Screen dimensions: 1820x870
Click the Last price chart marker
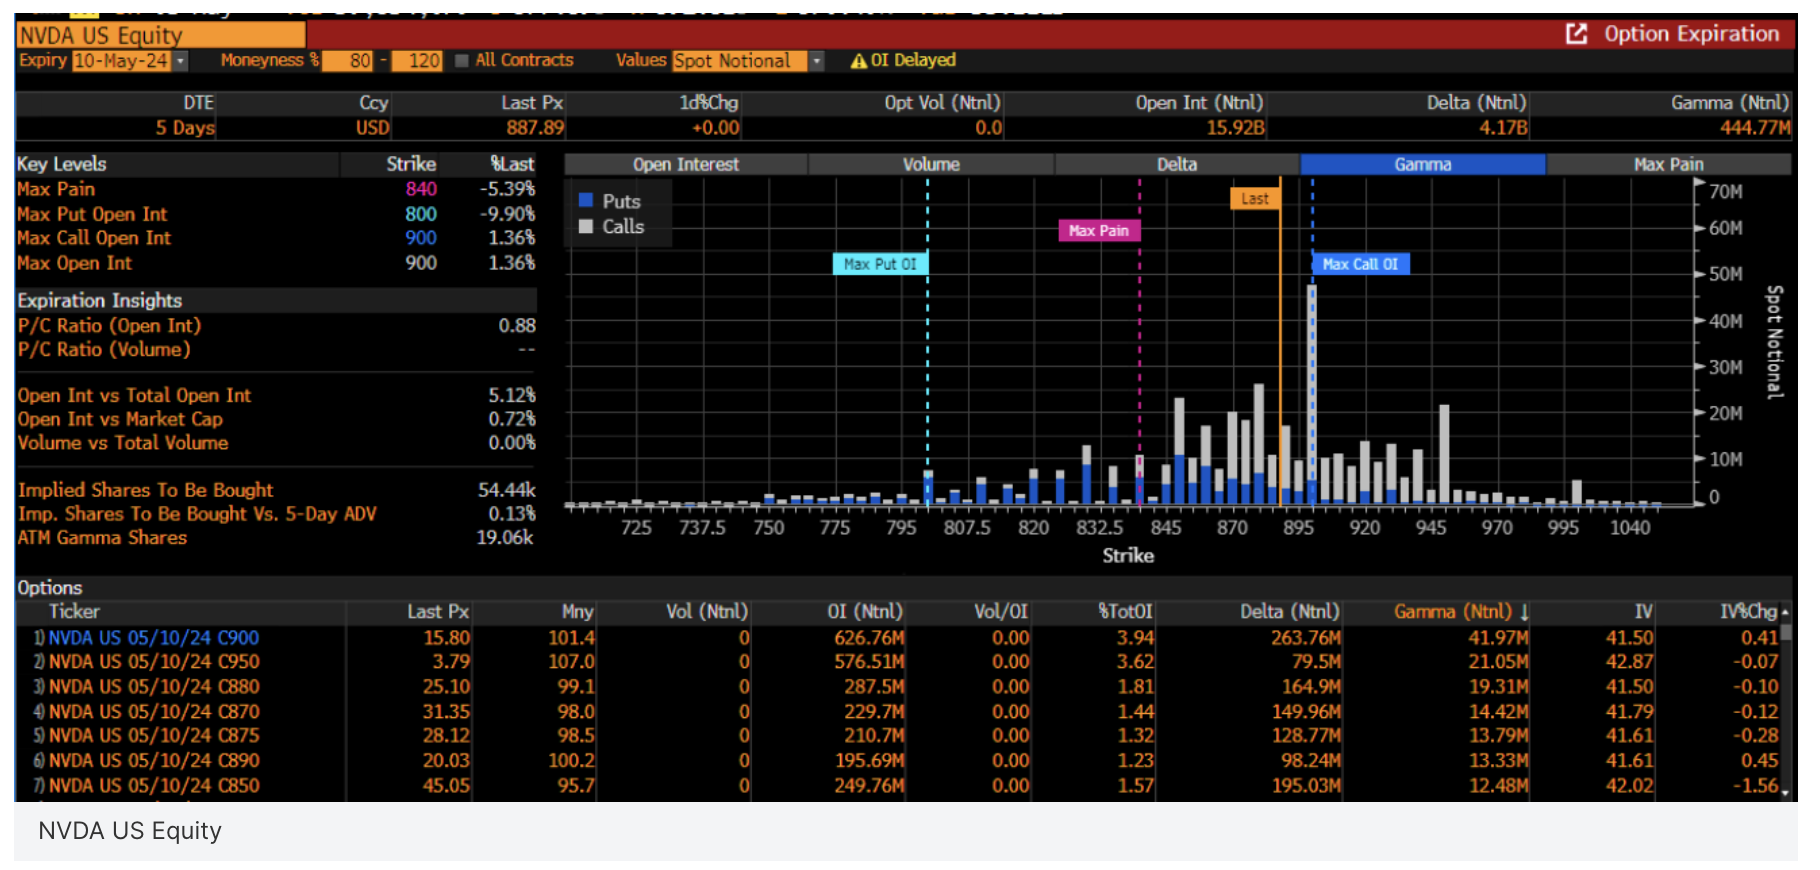tap(1254, 199)
